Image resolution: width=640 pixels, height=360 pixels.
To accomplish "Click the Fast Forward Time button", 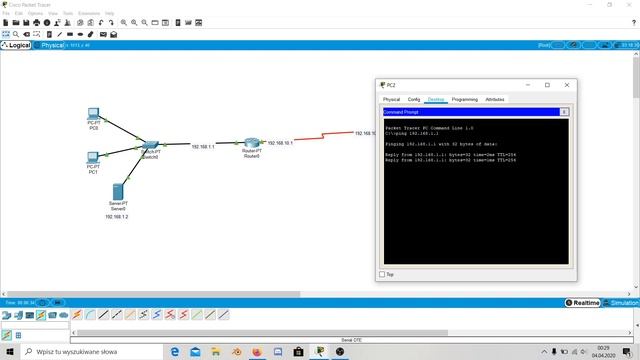I will point(58,303).
